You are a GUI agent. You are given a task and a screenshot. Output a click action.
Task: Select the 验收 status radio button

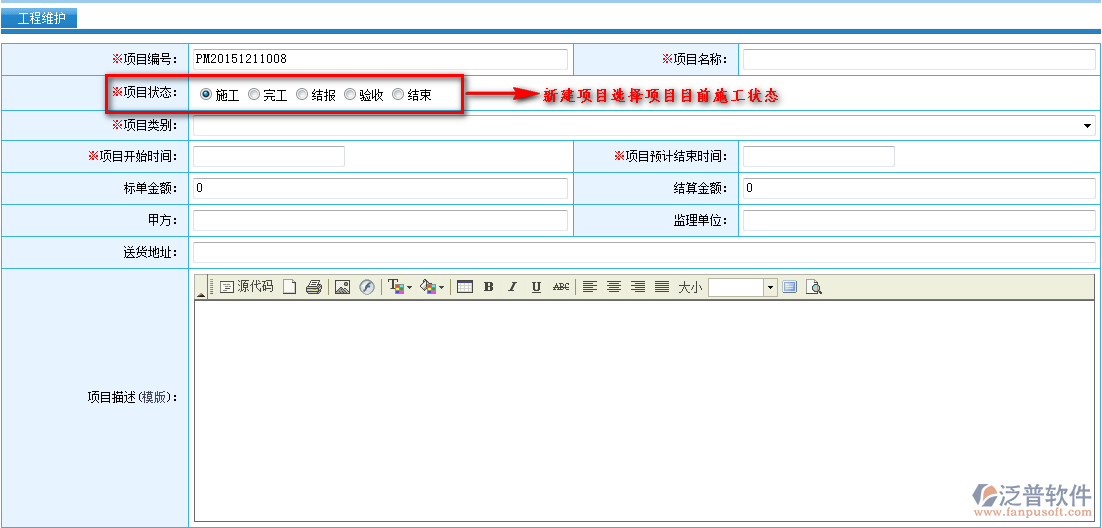pyautogui.click(x=349, y=94)
